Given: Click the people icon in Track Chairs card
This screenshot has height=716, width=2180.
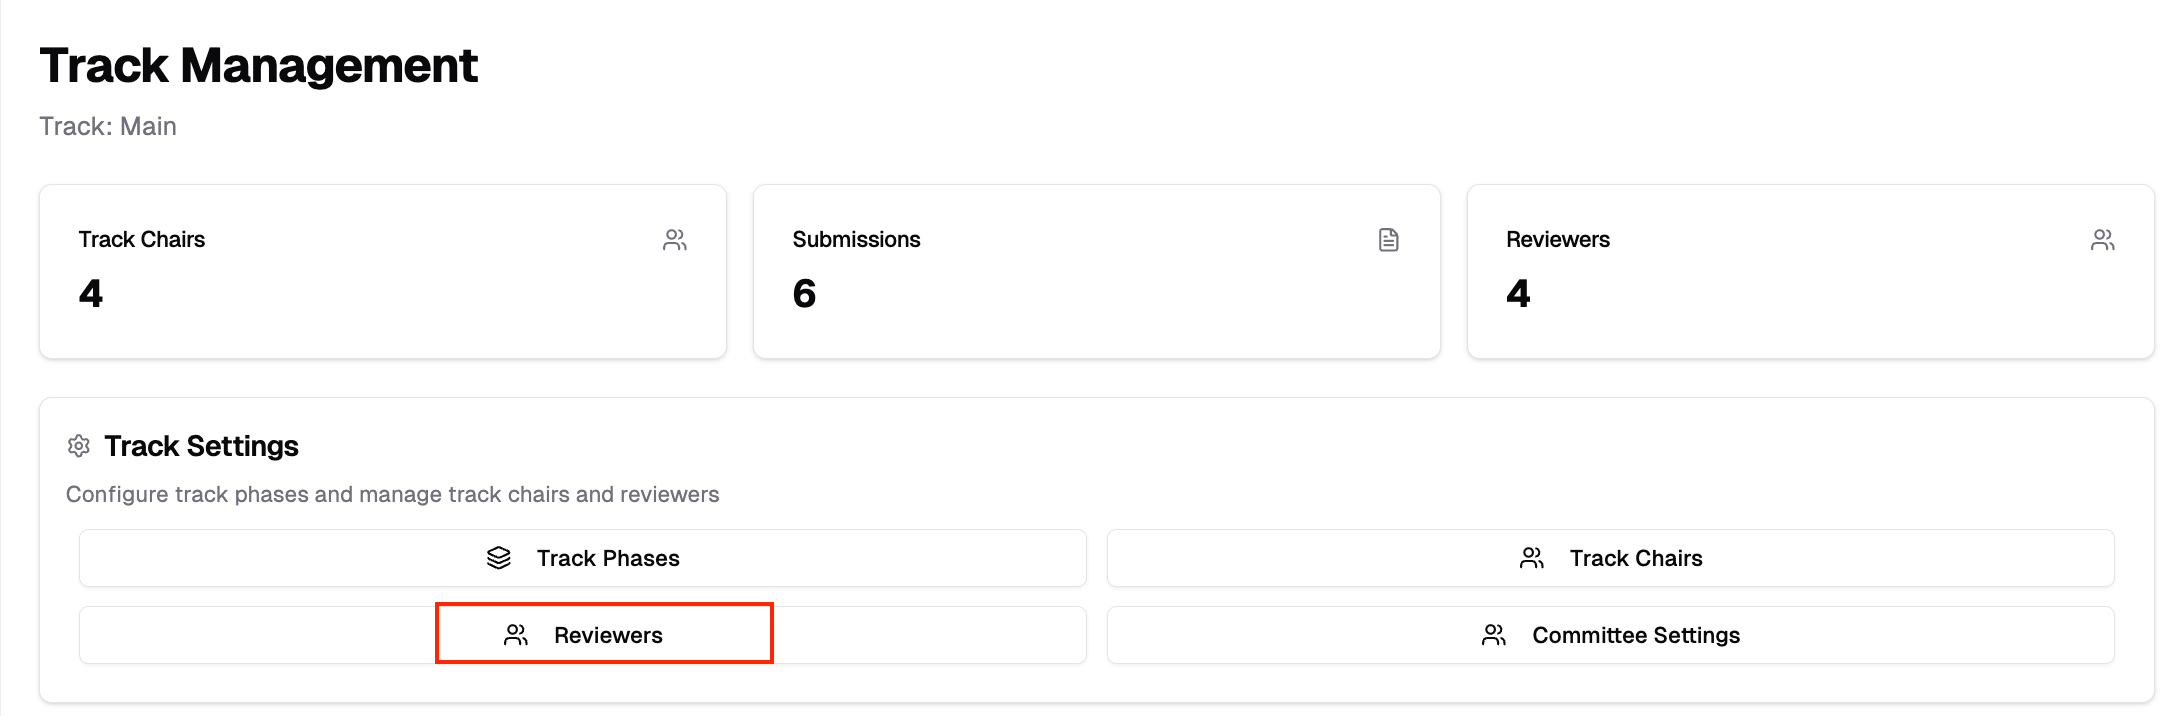Looking at the screenshot, I should click(x=675, y=240).
